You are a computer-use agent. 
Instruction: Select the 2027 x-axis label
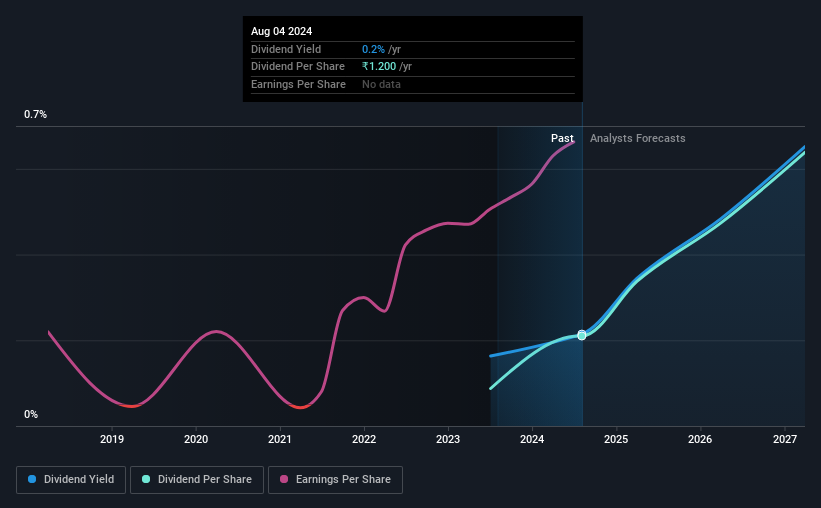click(x=785, y=439)
